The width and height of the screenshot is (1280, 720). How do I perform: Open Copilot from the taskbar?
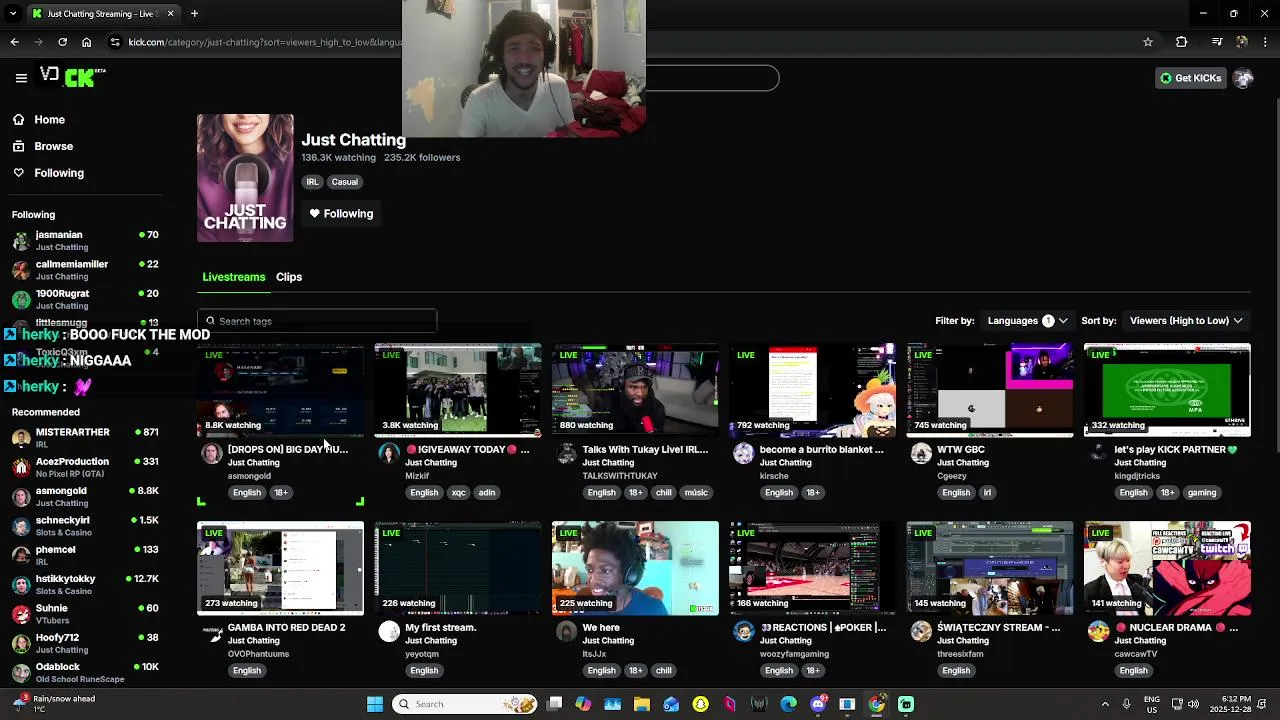[x=583, y=704]
